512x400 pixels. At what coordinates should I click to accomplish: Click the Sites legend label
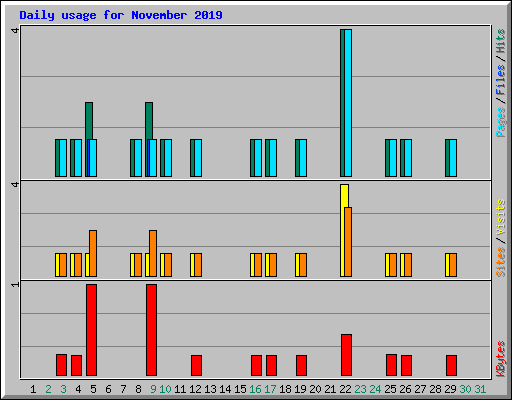500,262
